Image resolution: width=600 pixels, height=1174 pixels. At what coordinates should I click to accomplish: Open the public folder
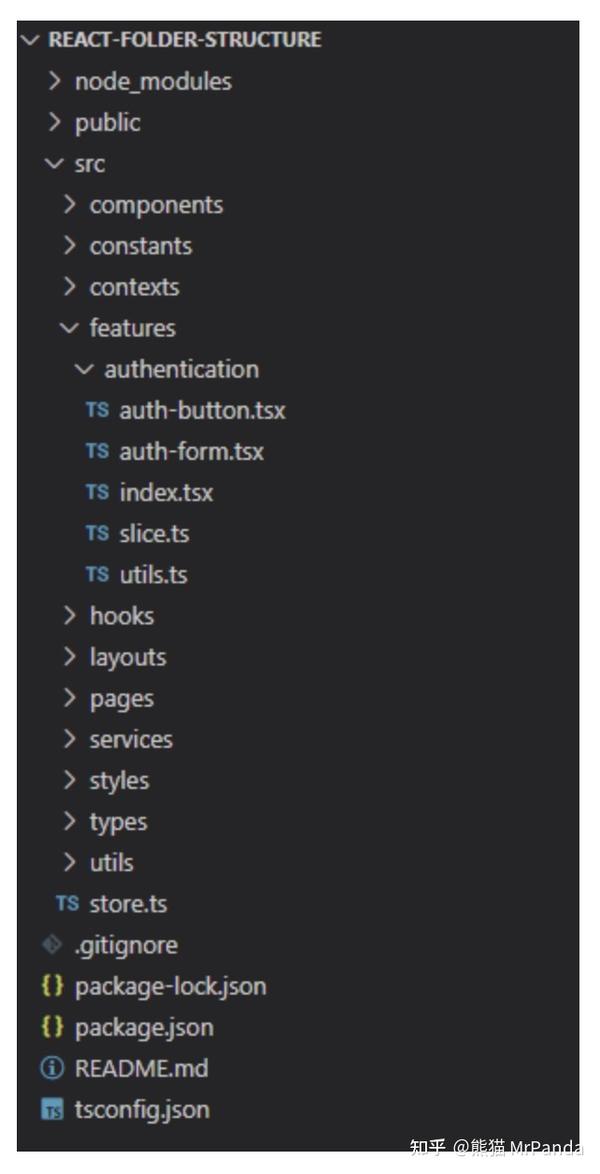[x=107, y=122]
